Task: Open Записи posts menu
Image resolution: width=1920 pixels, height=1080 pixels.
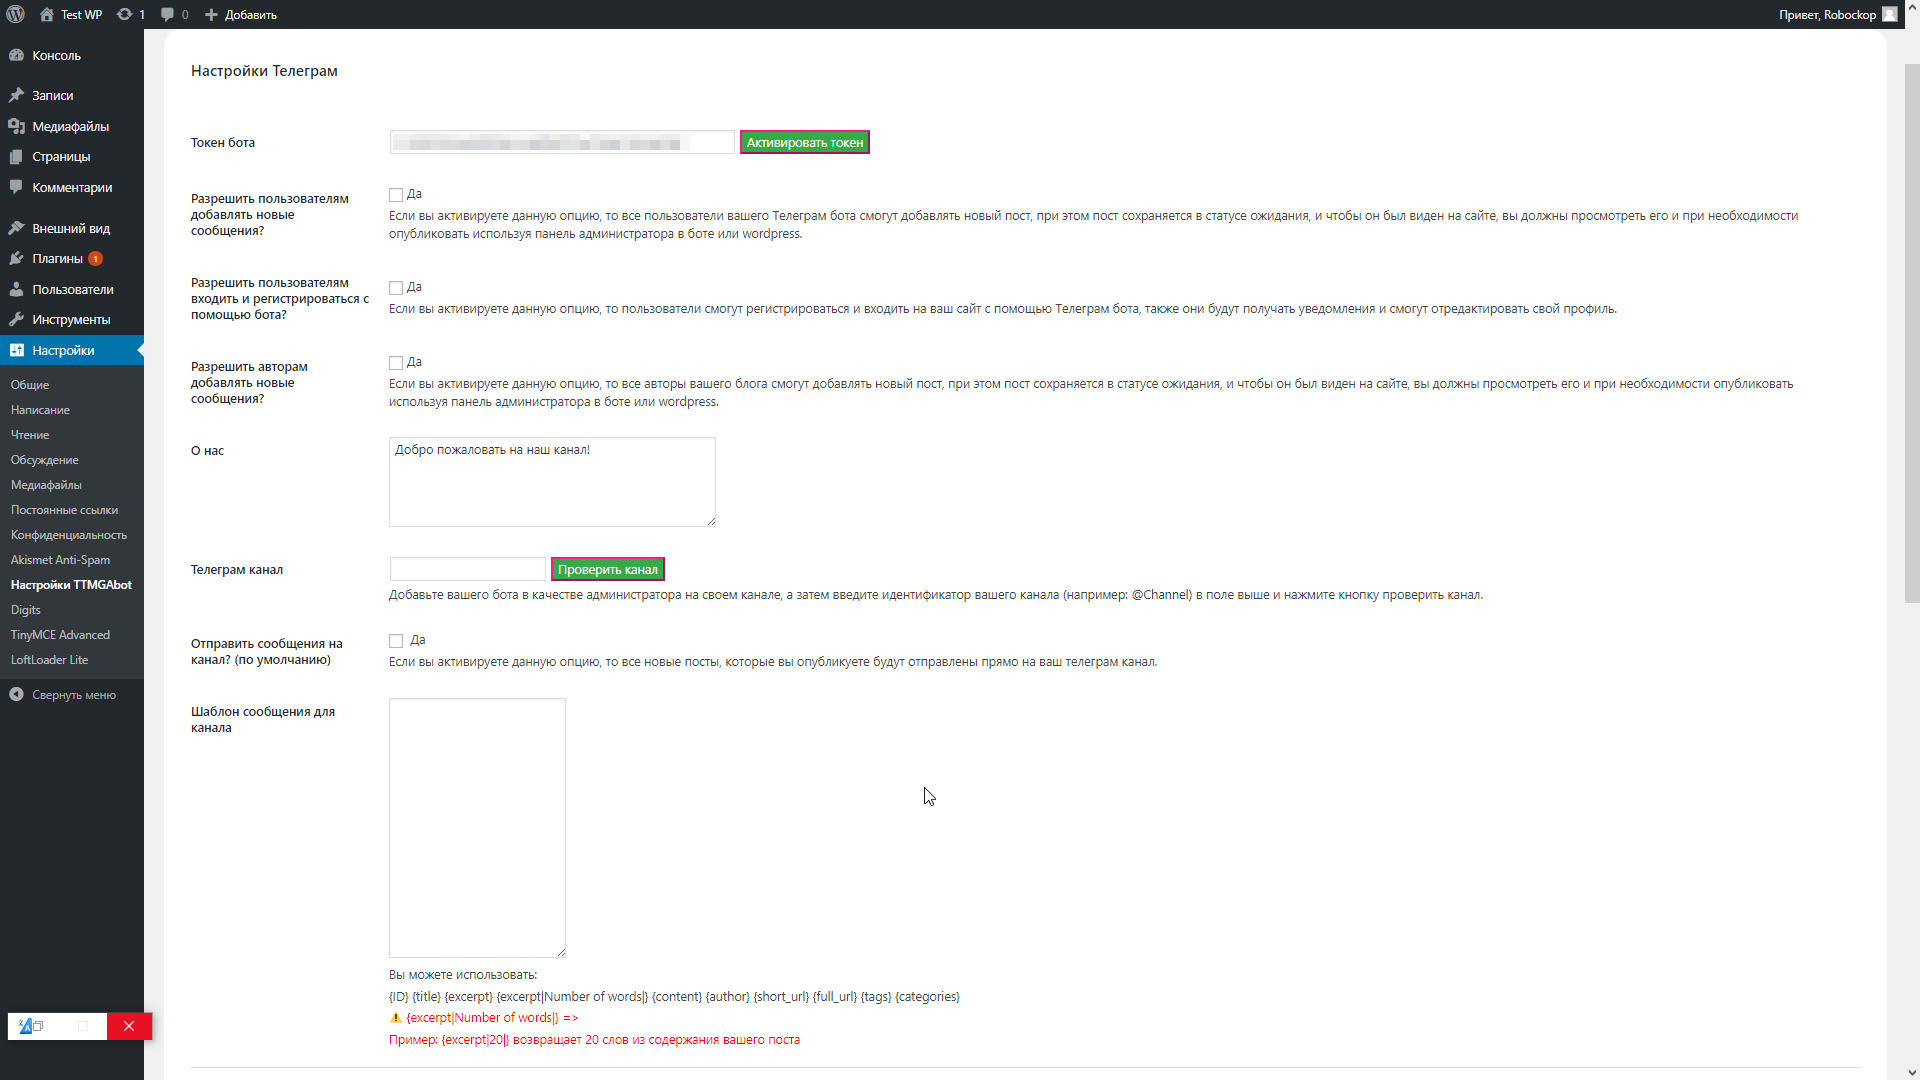Action: 52,96
